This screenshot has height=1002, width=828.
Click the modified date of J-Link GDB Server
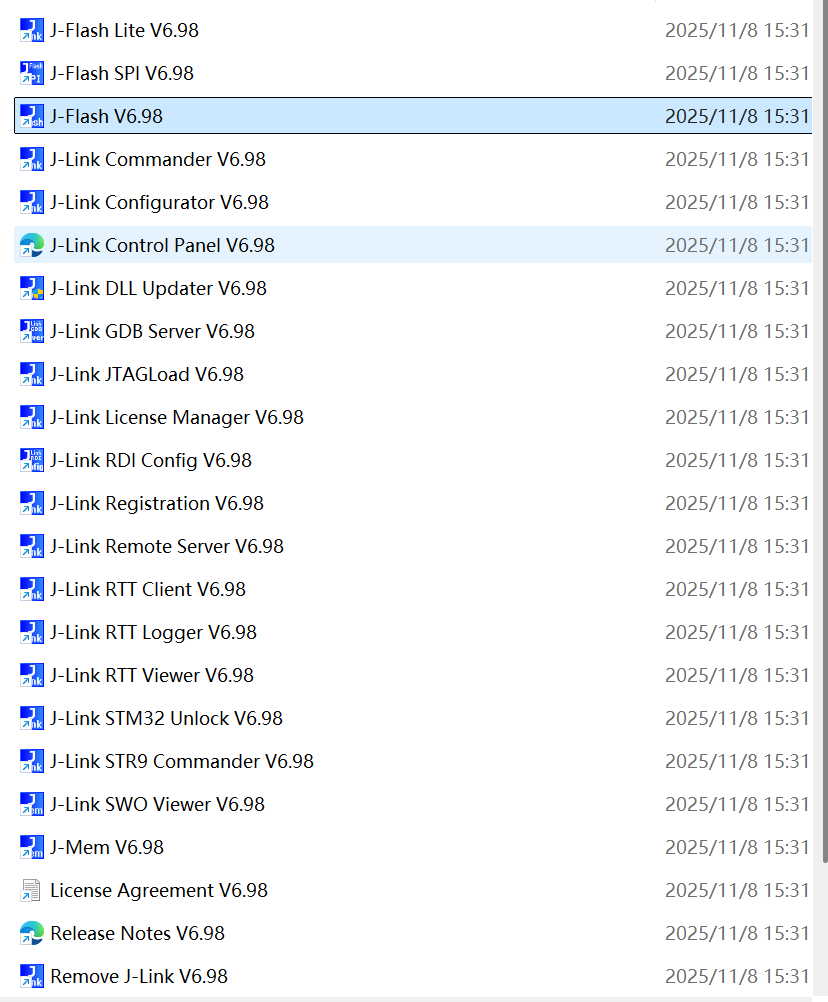tap(737, 331)
